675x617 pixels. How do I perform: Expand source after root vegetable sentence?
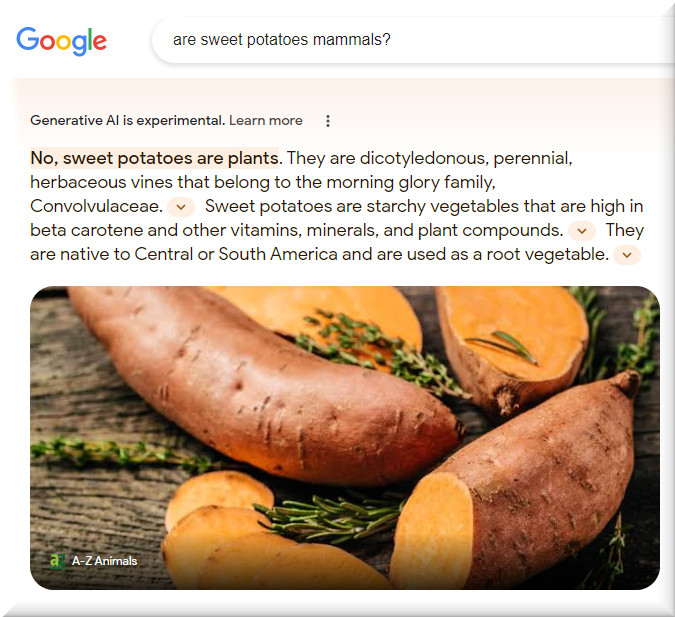click(x=627, y=255)
